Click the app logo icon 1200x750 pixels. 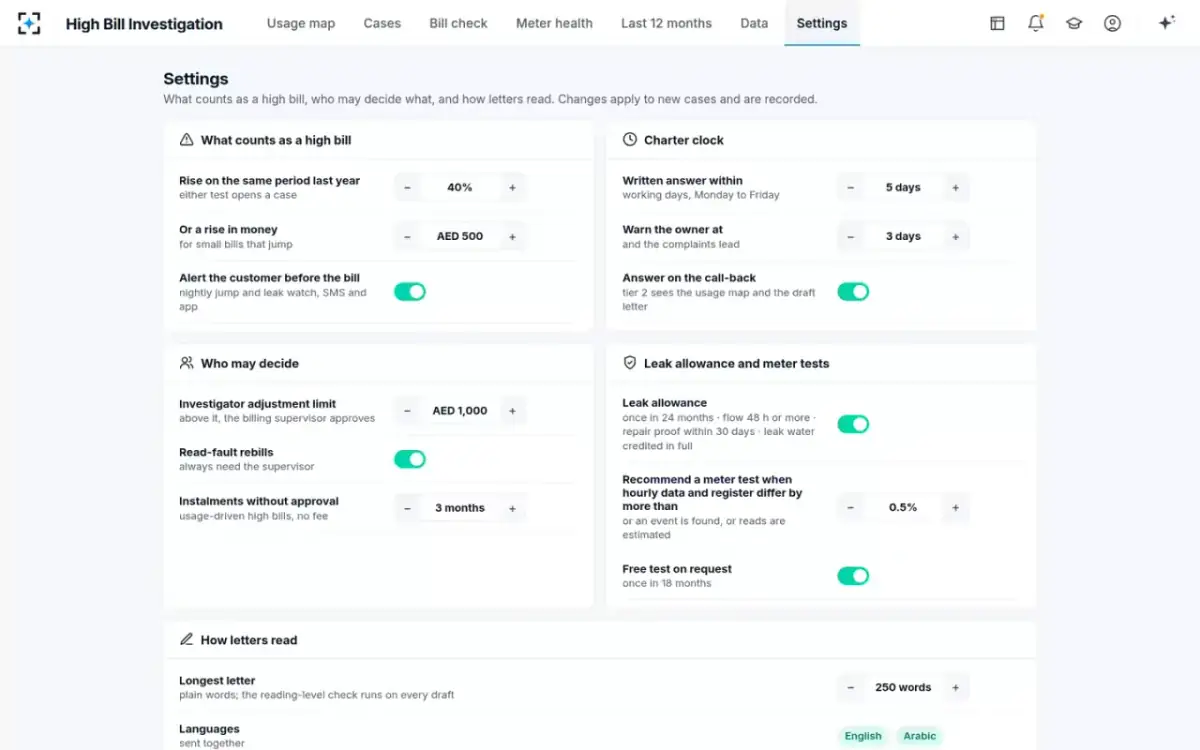tap(30, 23)
